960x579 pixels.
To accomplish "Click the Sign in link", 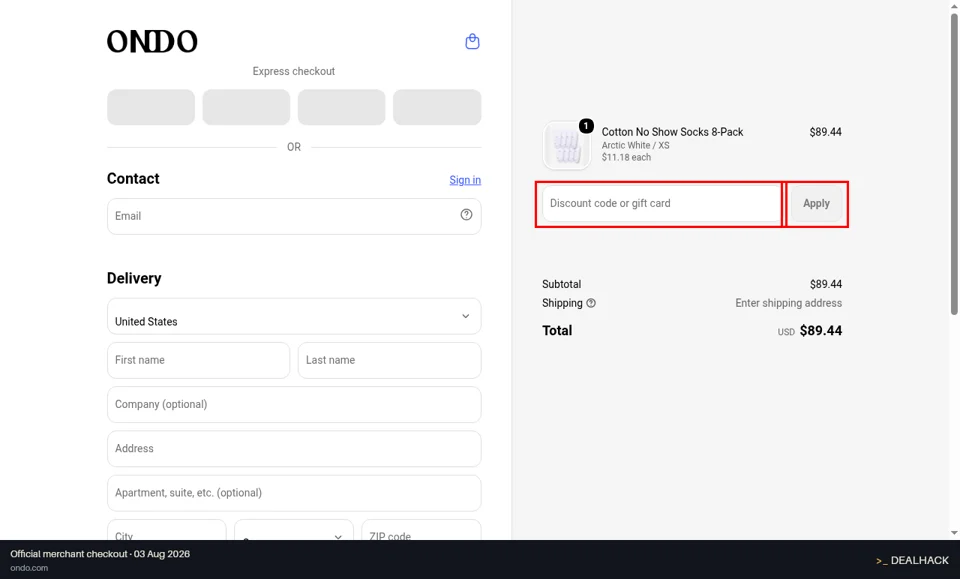I will point(465,180).
